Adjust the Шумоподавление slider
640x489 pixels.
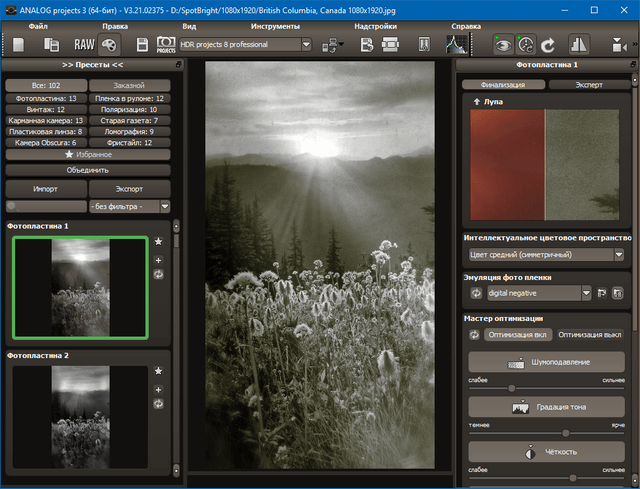click(512, 388)
